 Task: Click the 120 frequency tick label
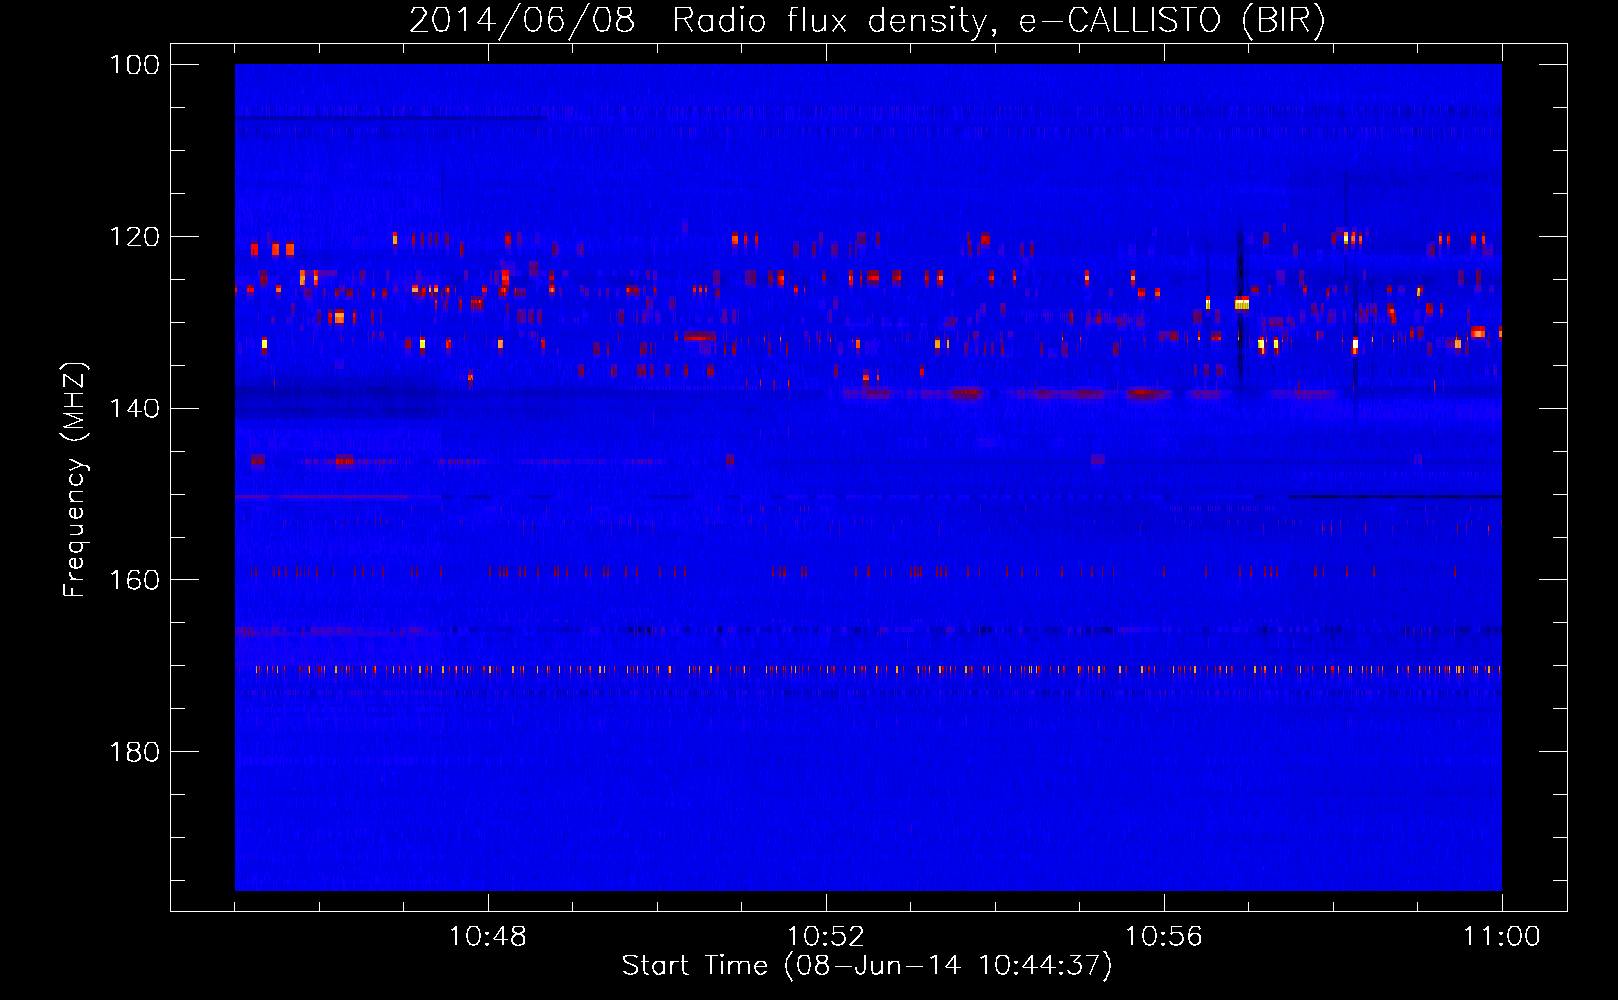(x=134, y=237)
